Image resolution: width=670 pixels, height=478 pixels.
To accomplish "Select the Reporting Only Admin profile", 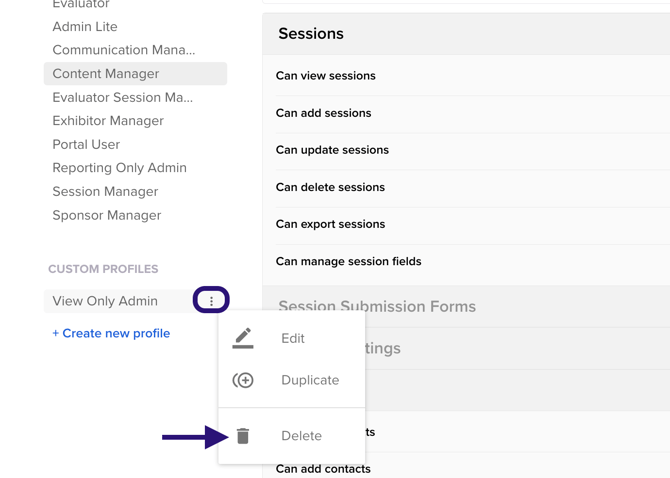I will tap(120, 168).
